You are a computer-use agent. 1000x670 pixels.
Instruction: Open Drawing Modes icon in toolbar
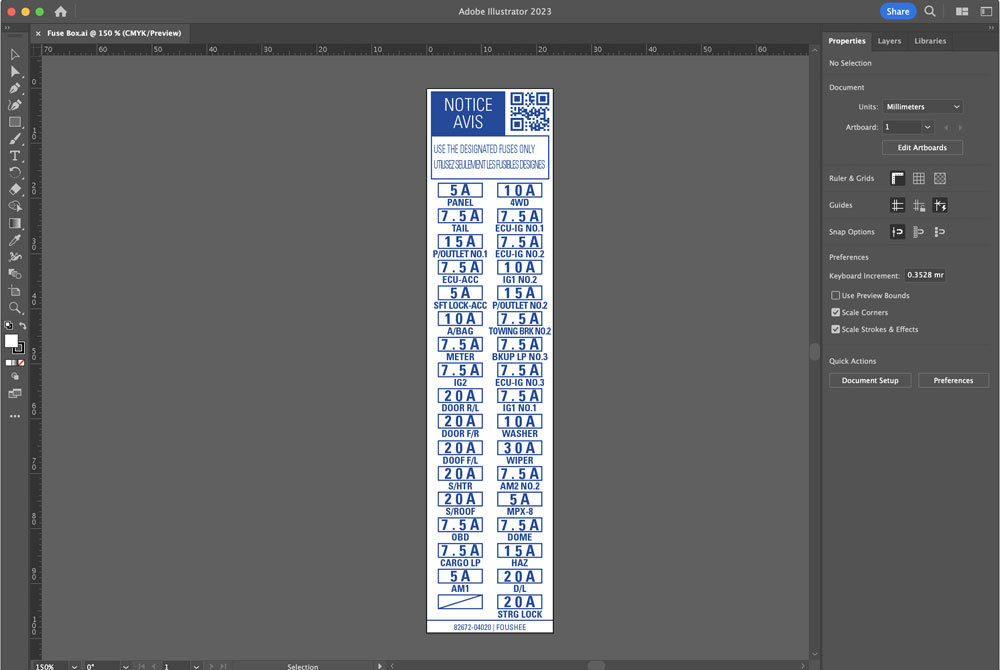15,377
